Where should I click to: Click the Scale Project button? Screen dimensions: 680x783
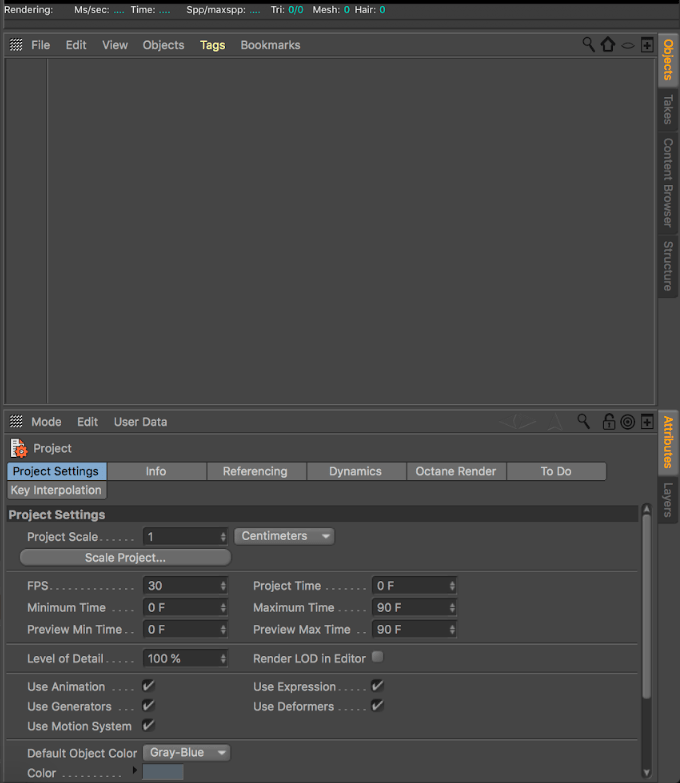[125, 557]
